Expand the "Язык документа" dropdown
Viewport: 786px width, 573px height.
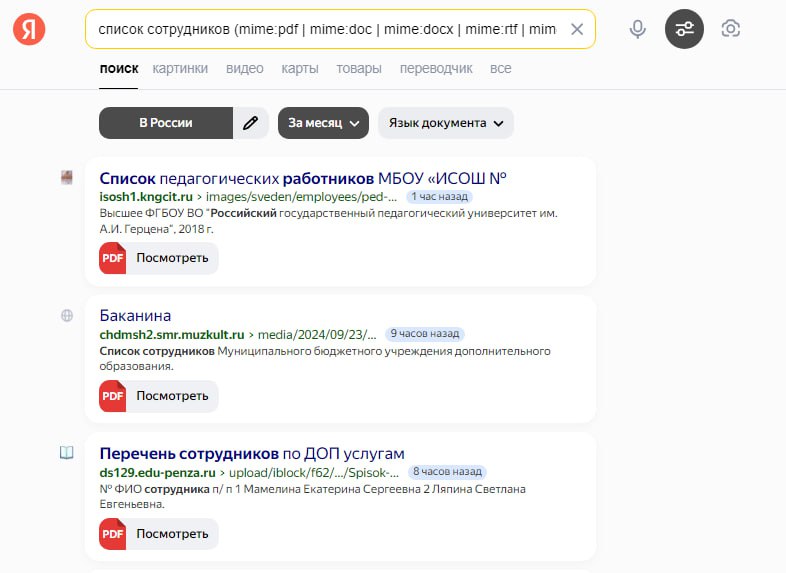(x=446, y=123)
